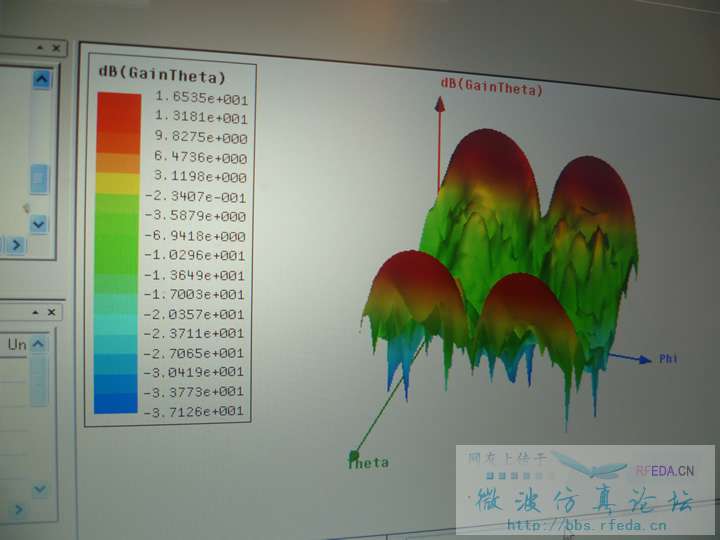Viewport: 720px width, 540px height.
Task: Click the 'Un' column header
Action: coord(17,344)
